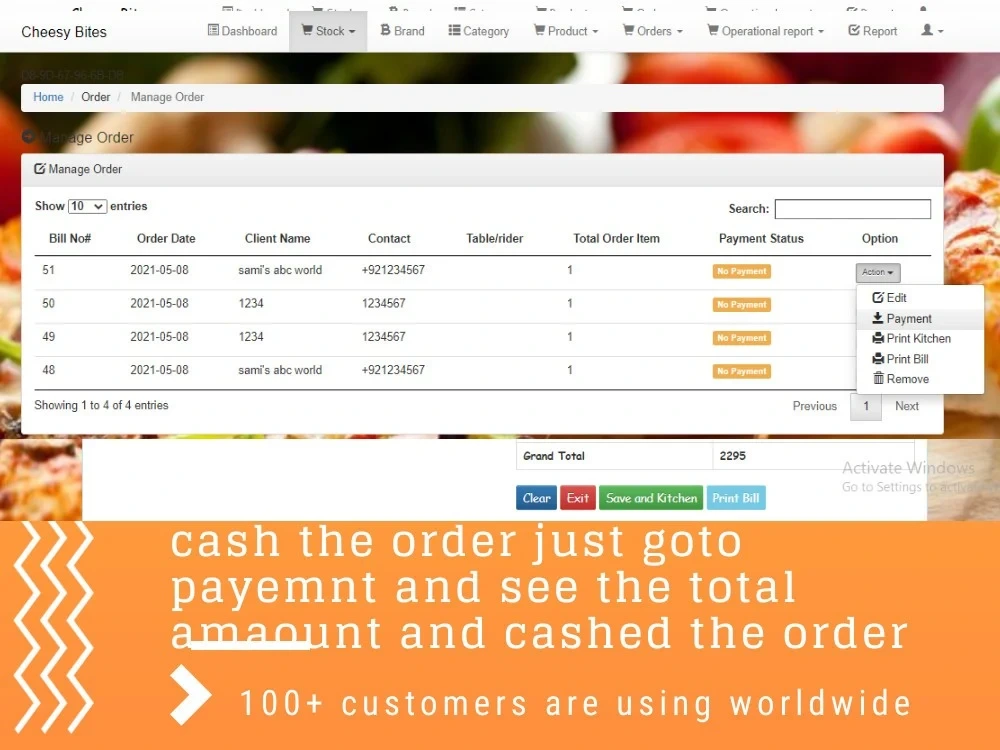Viewport: 1000px width, 750px height.
Task: Select bill number 48 cell
Action: click(48, 370)
